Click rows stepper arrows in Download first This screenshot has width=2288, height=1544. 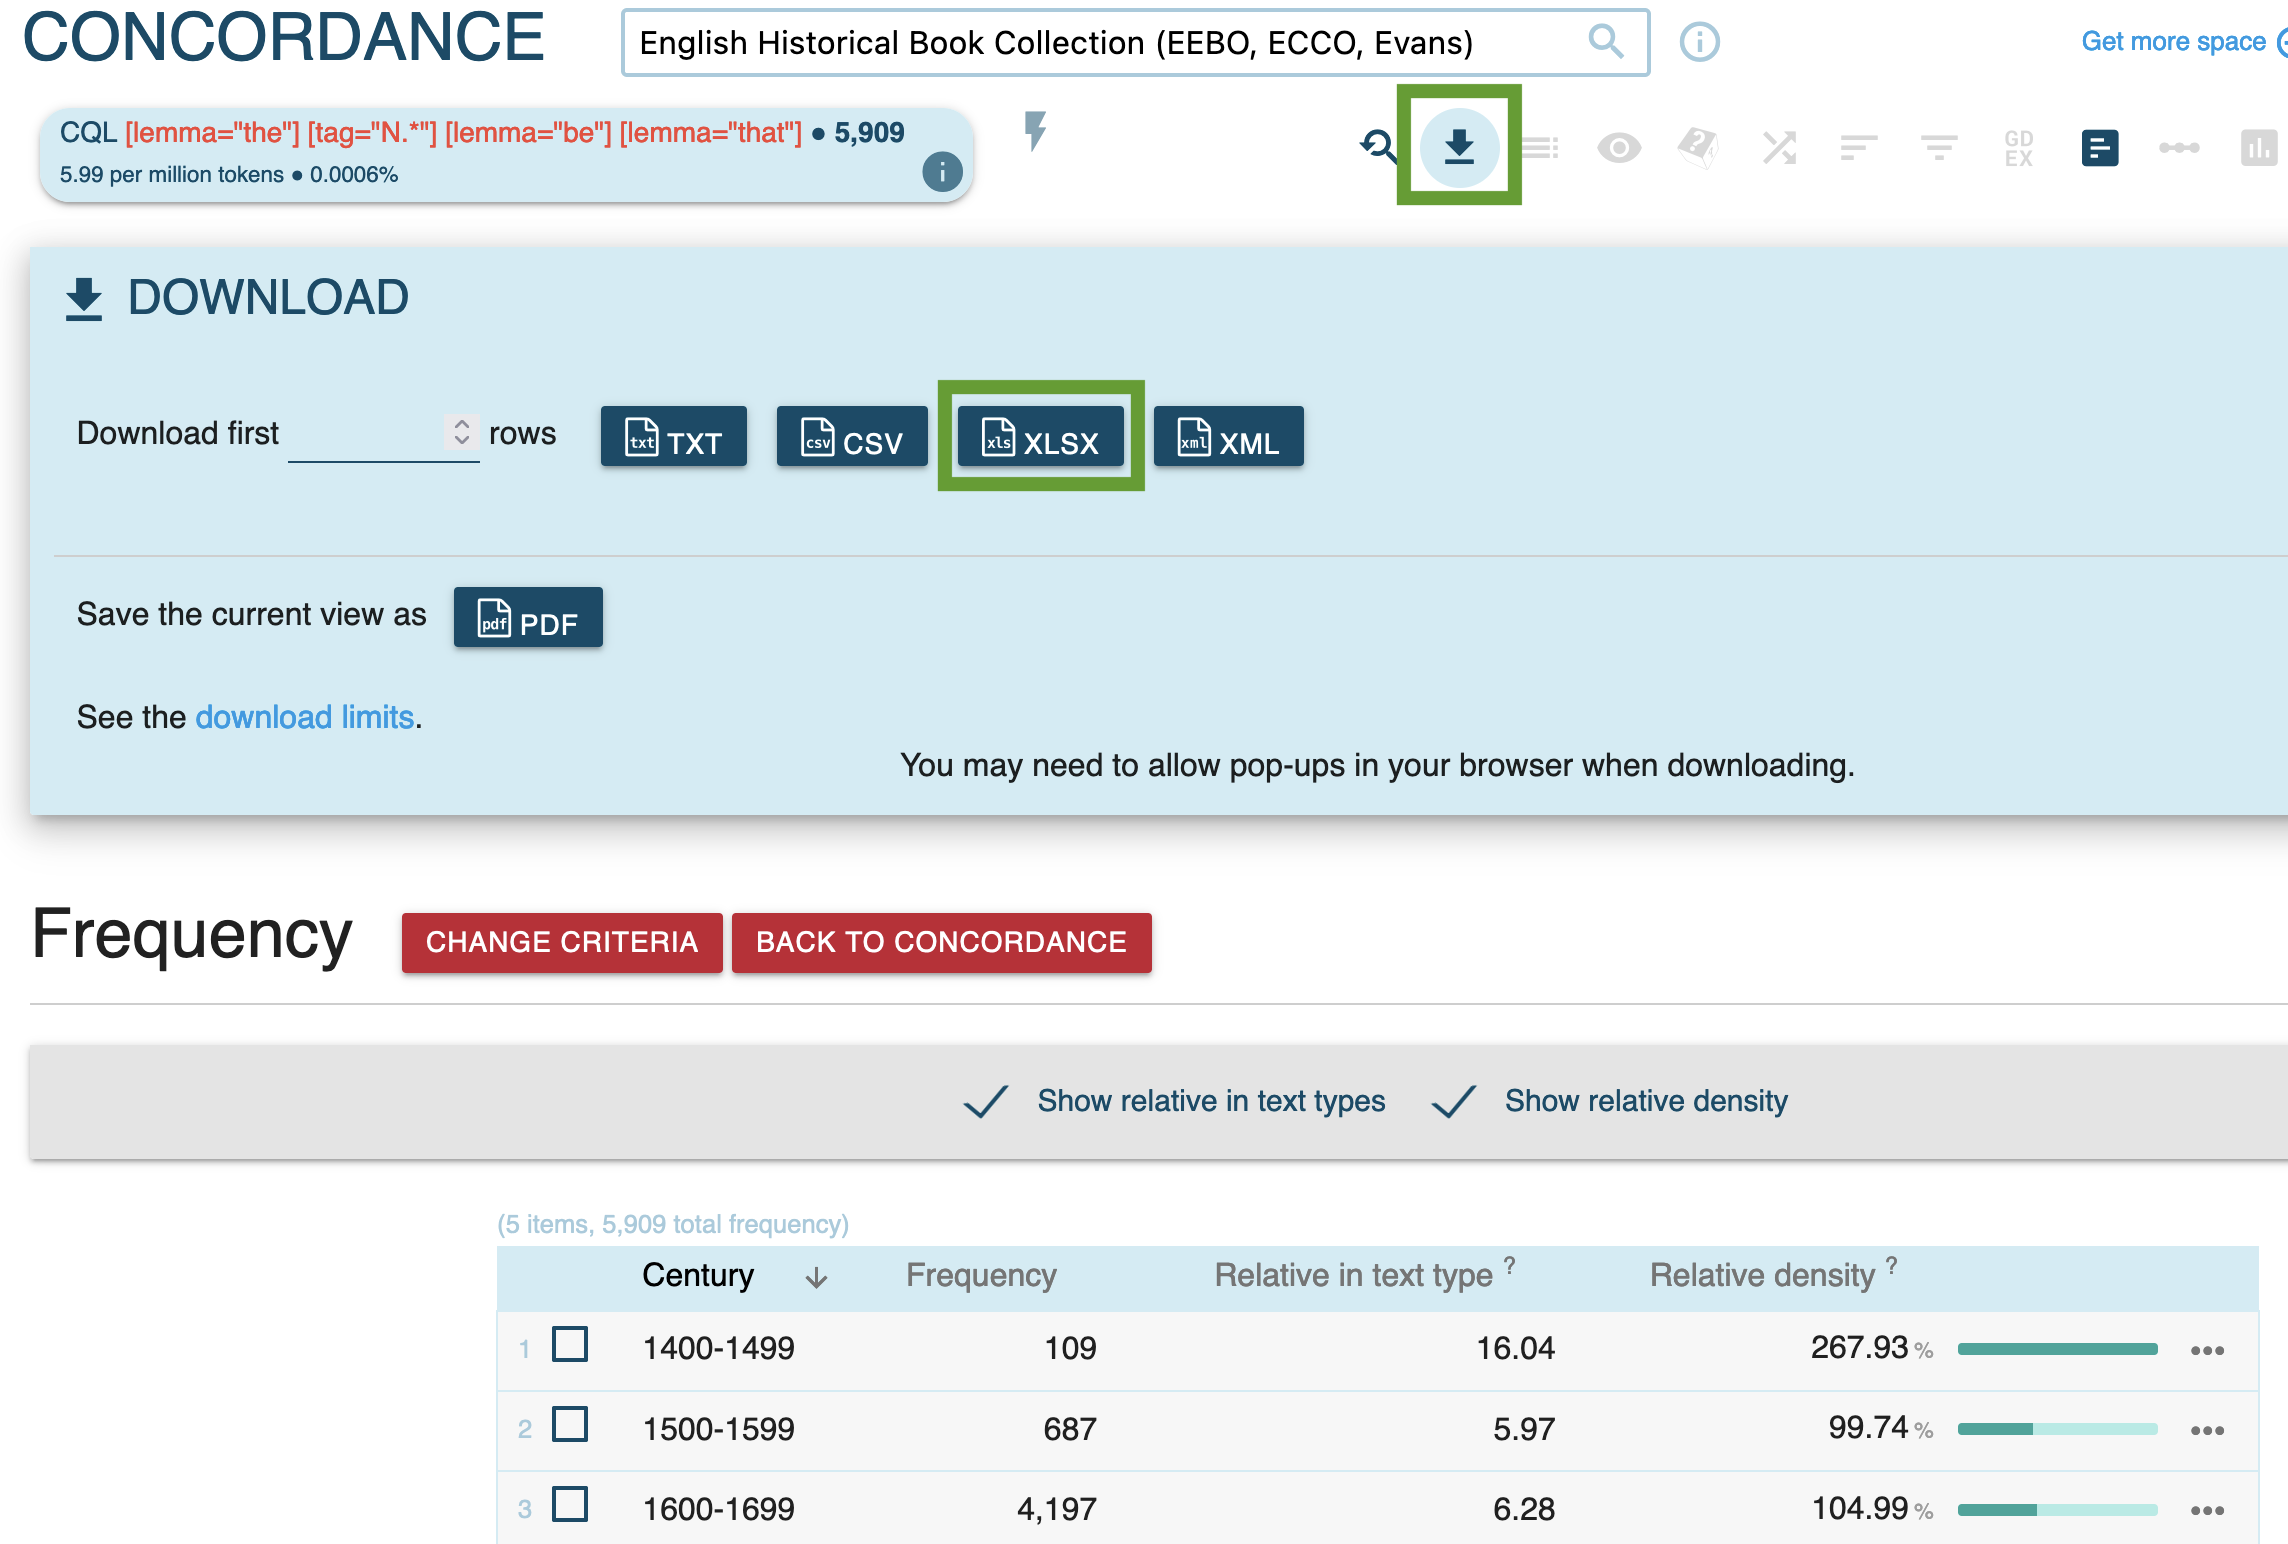click(461, 432)
